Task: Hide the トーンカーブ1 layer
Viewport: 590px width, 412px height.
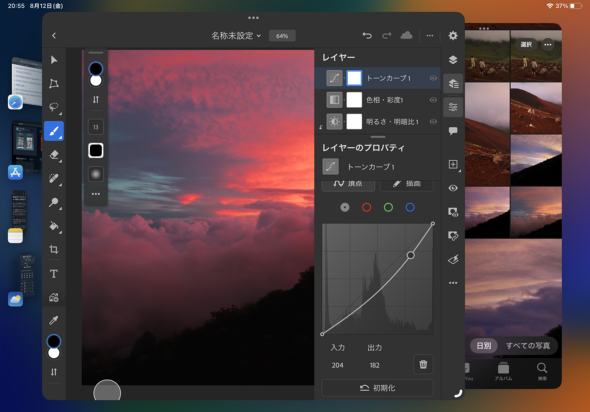Action: (433, 78)
